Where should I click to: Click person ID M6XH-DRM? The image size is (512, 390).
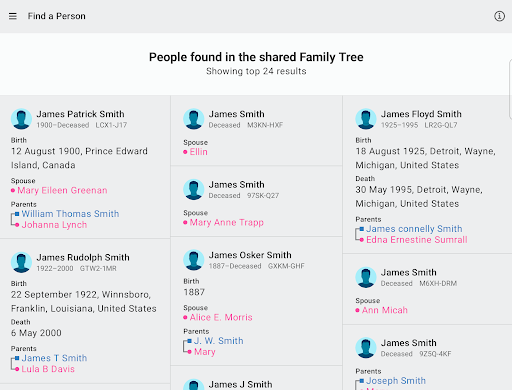point(438,283)
